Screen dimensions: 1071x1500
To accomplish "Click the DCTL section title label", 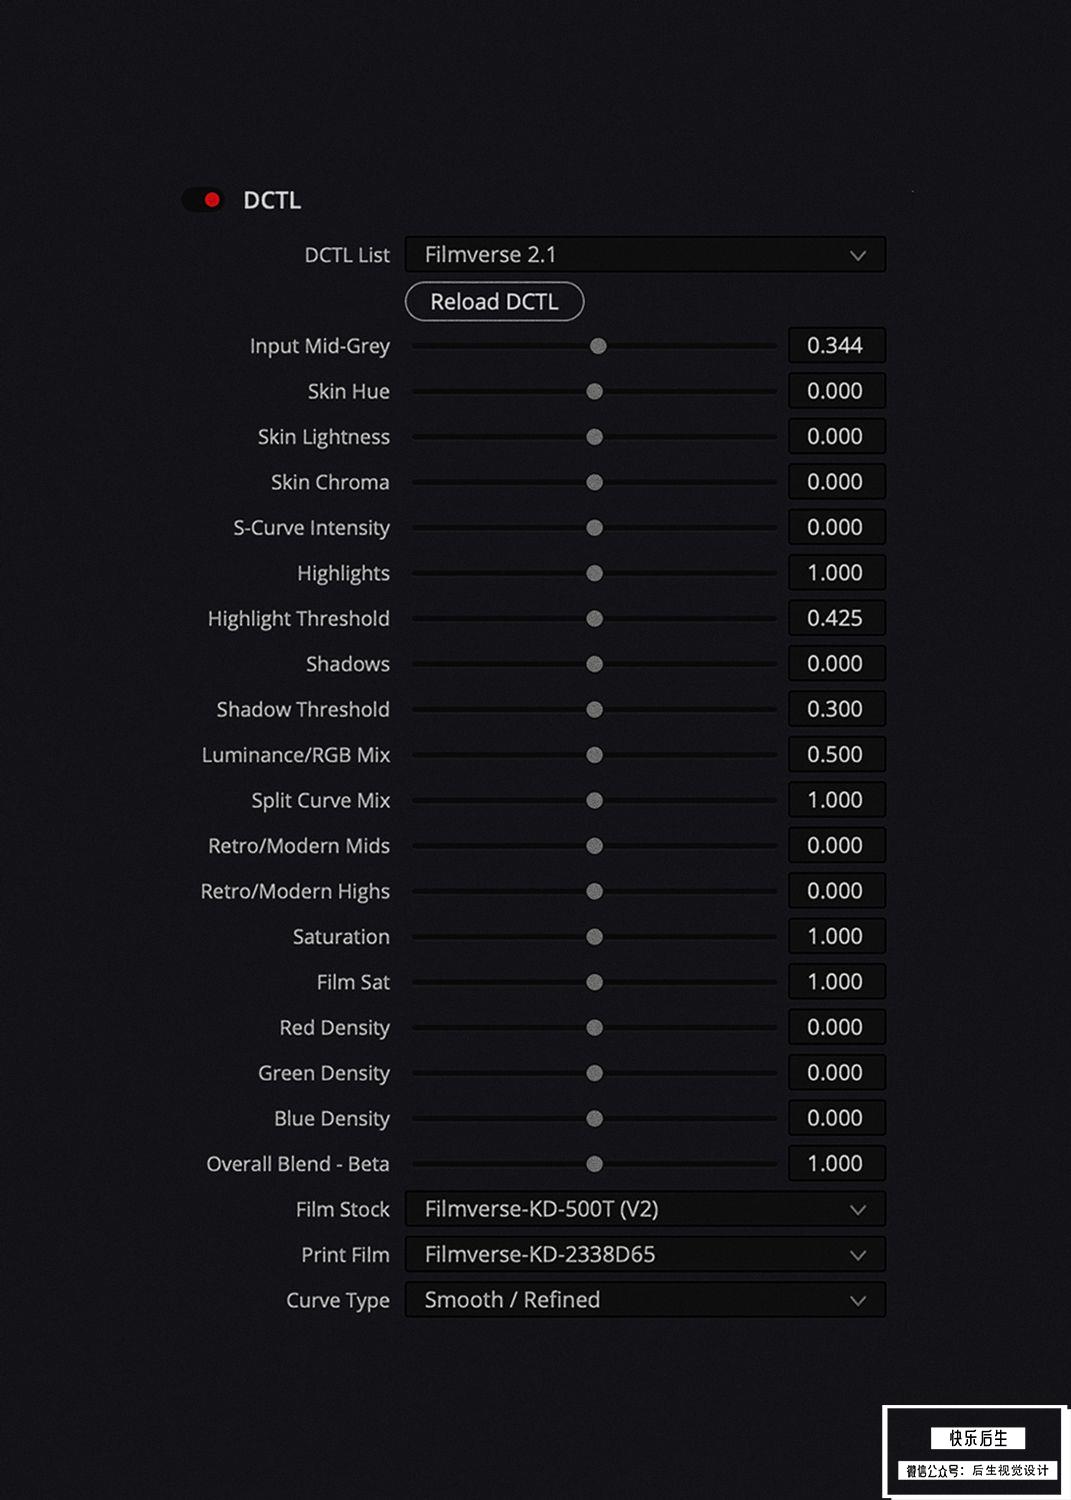I will (x=272, y=200).
